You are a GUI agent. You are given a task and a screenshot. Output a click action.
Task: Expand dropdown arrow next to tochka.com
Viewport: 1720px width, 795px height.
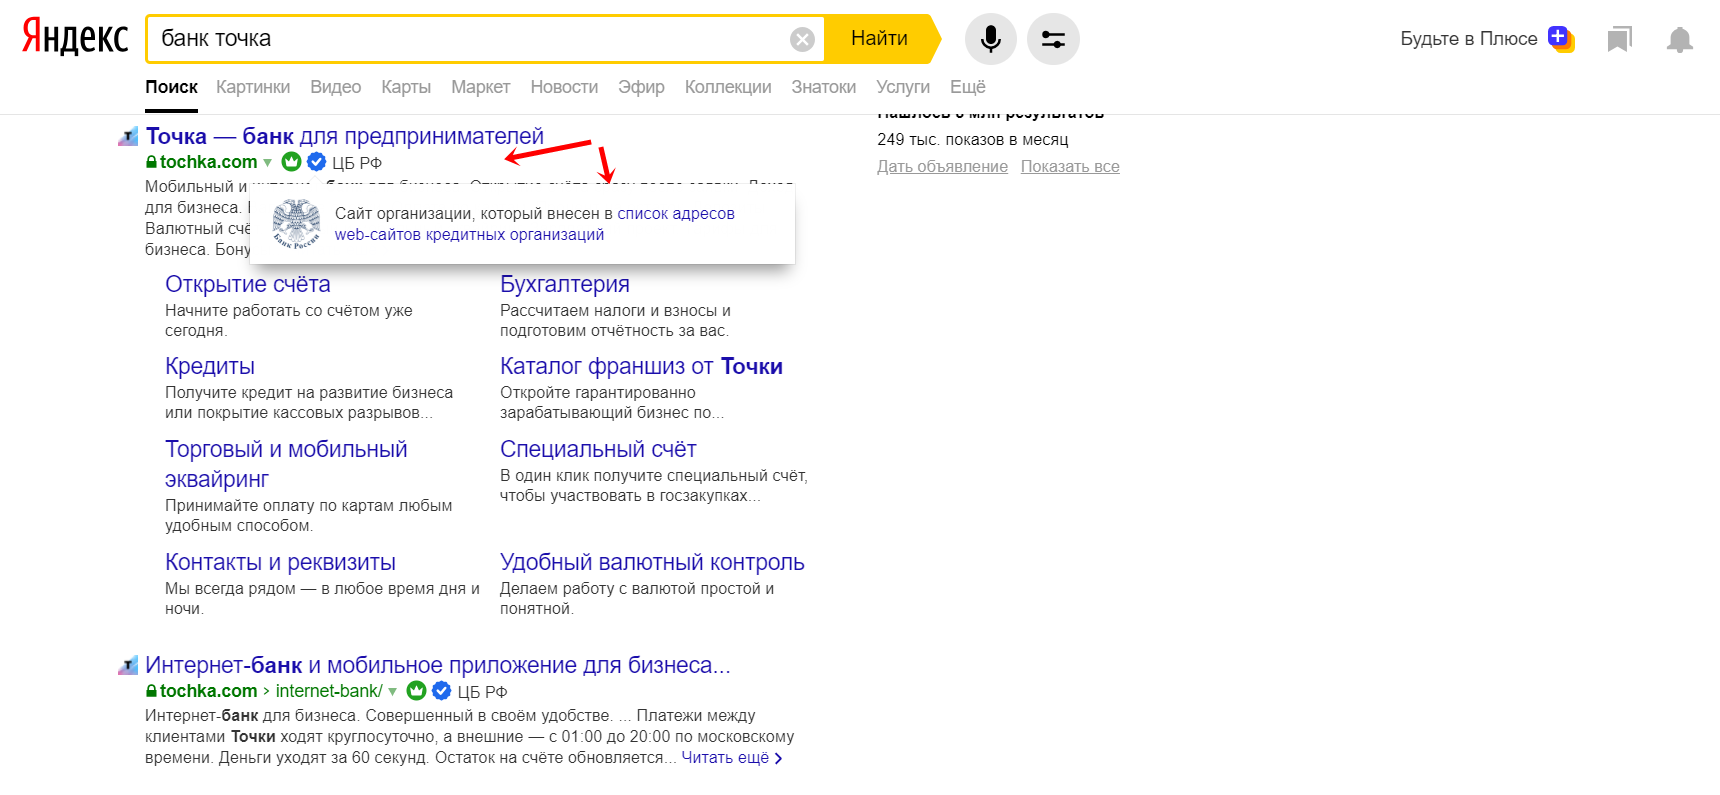[x=268, y=163]
